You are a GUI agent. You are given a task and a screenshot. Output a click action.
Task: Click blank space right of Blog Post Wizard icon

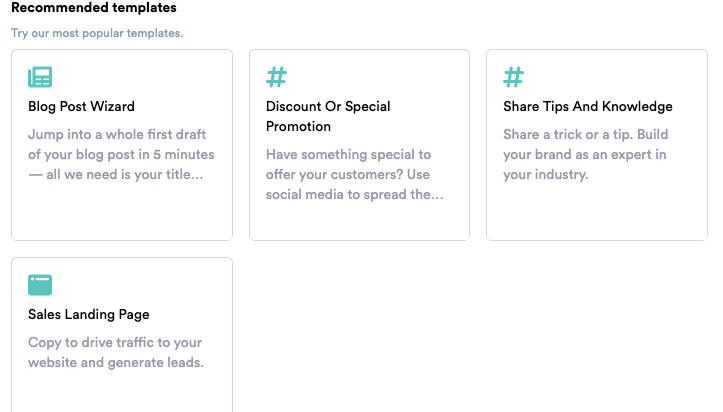point(140,77)
